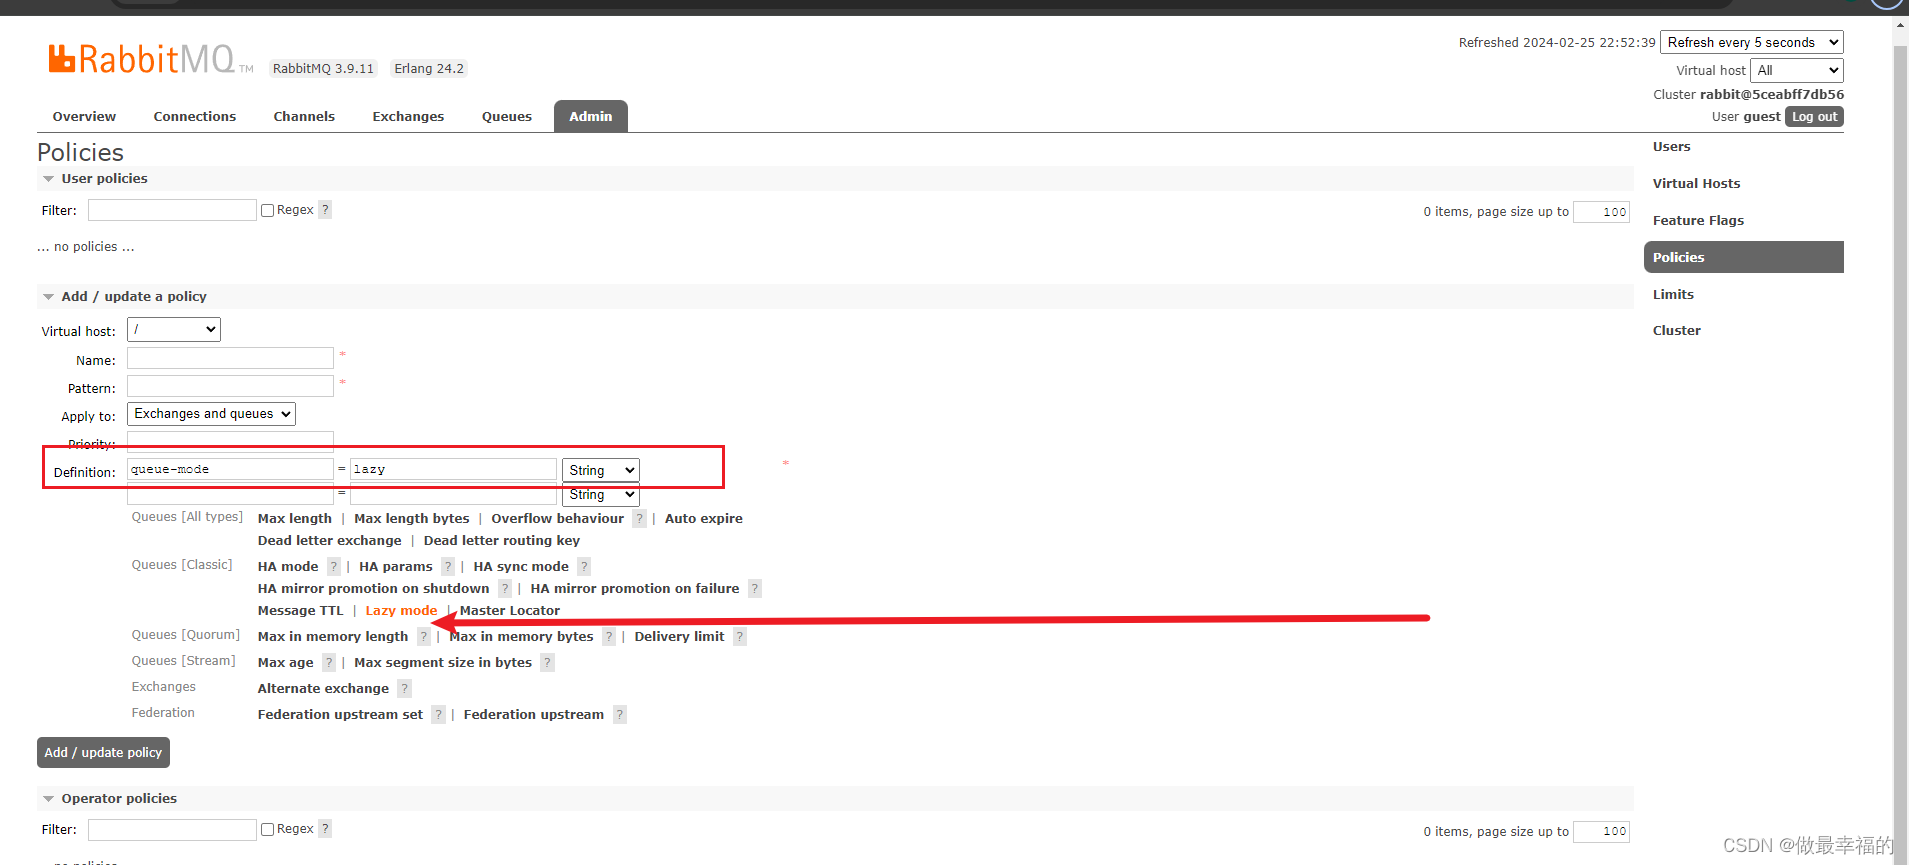The width and height of the screenshot is (1909, 865).
Task: Insert the Auto expire definition
Action: pos(704,519)
